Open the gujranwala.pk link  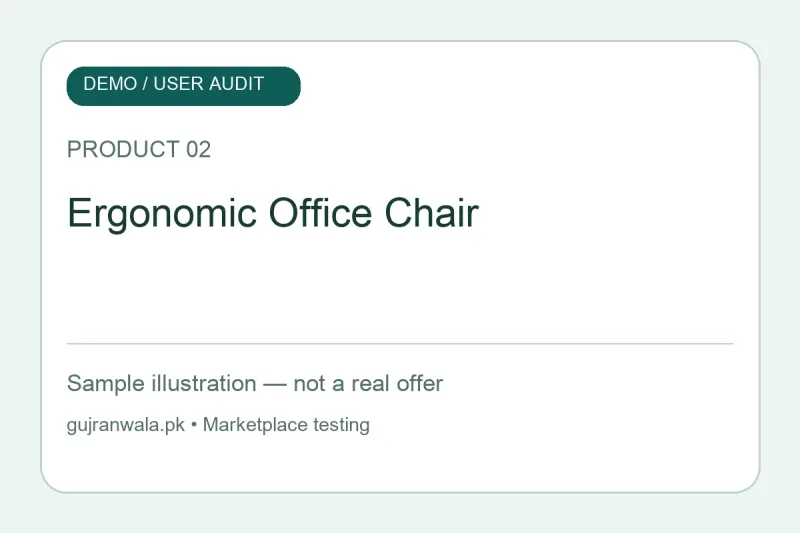pyautogui.click(x=126, y=425)
